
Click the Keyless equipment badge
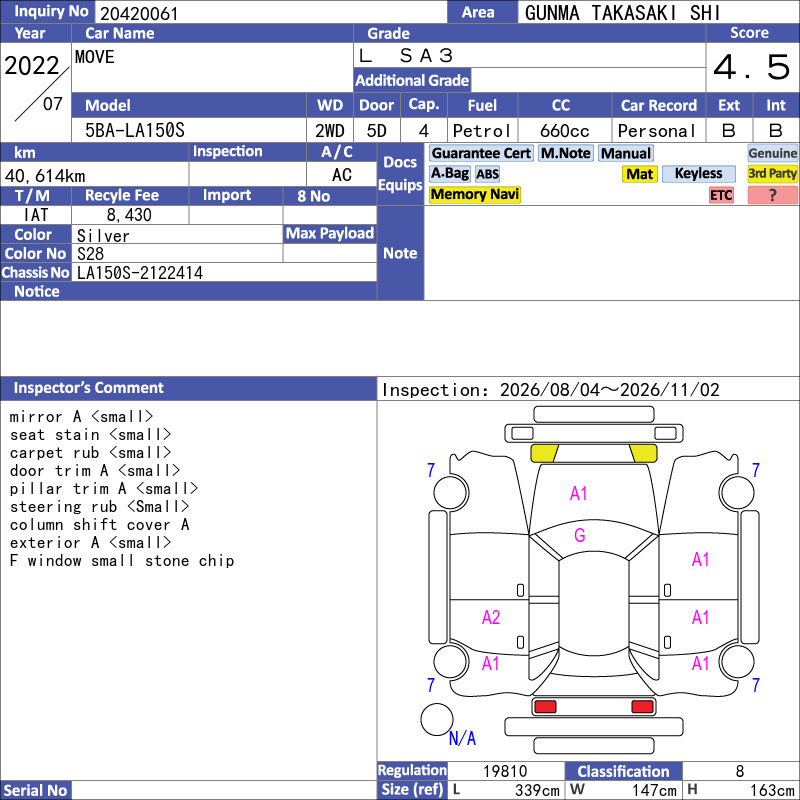pyautogui.click(x=698, y=173)
